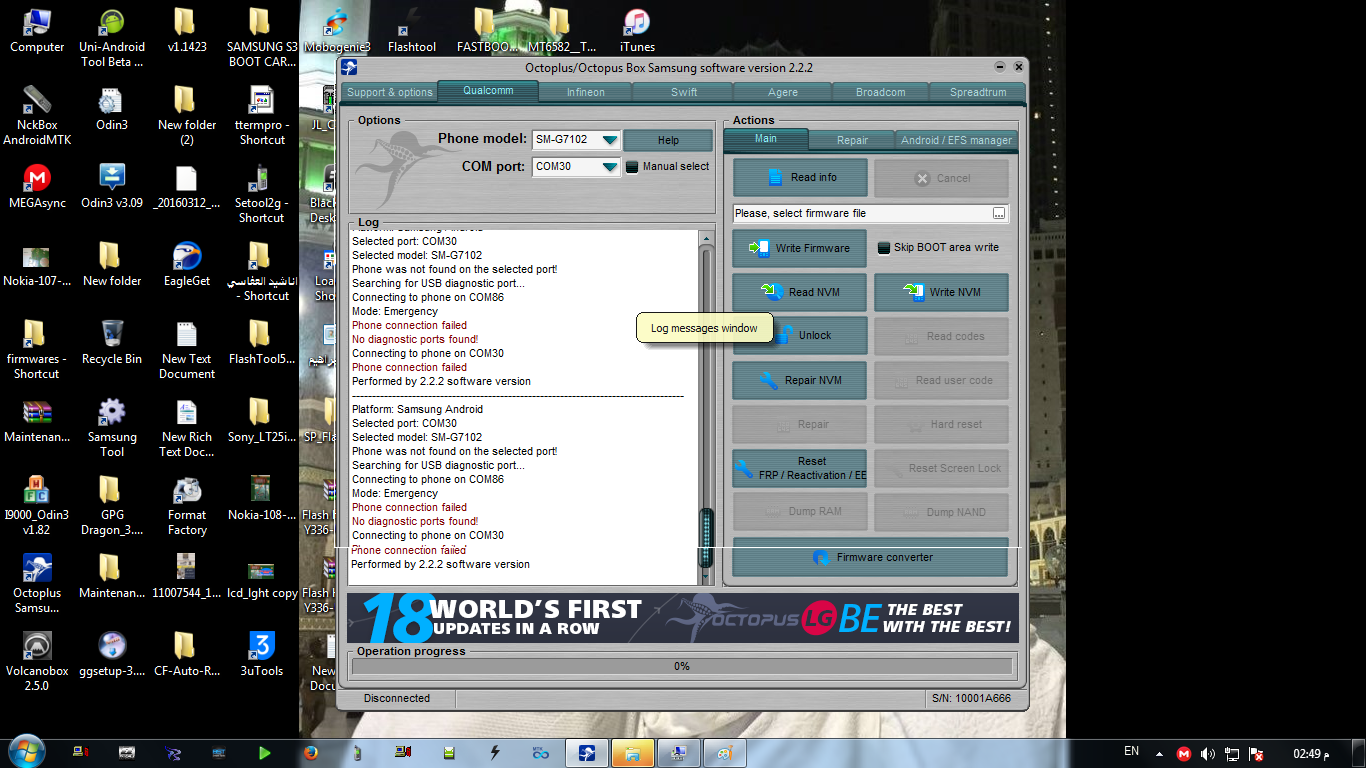This screenshot has width=1366, height=768.
Task: Start Write Firmware operation
Action: coord(800,248)
